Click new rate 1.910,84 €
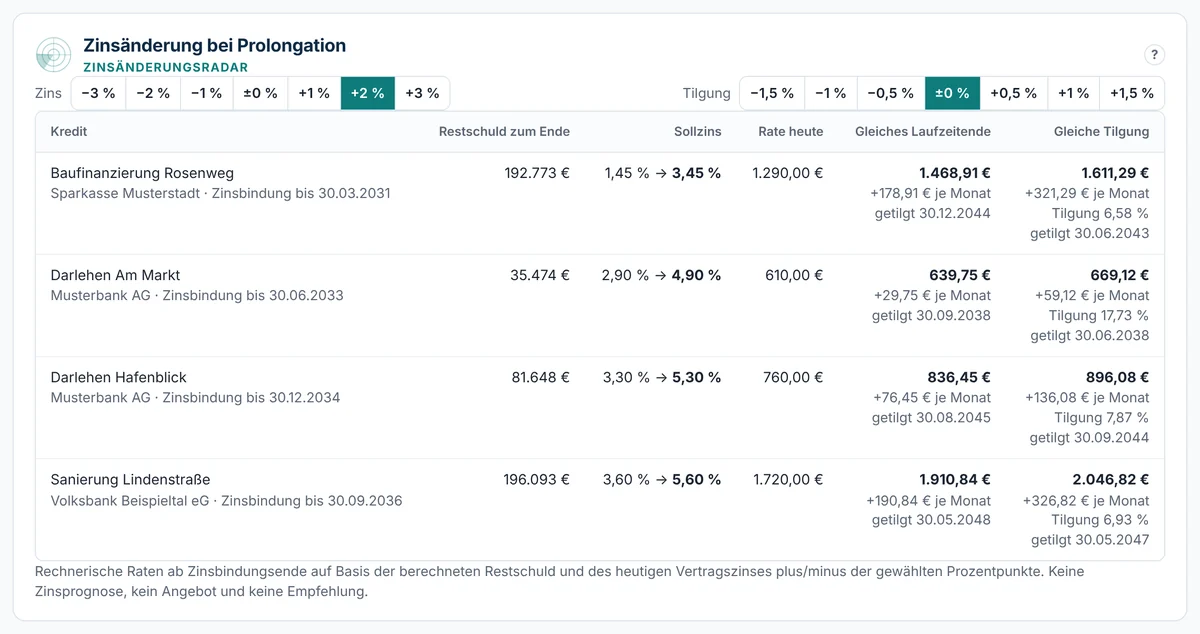The image size is (1200, 634). 955,479
